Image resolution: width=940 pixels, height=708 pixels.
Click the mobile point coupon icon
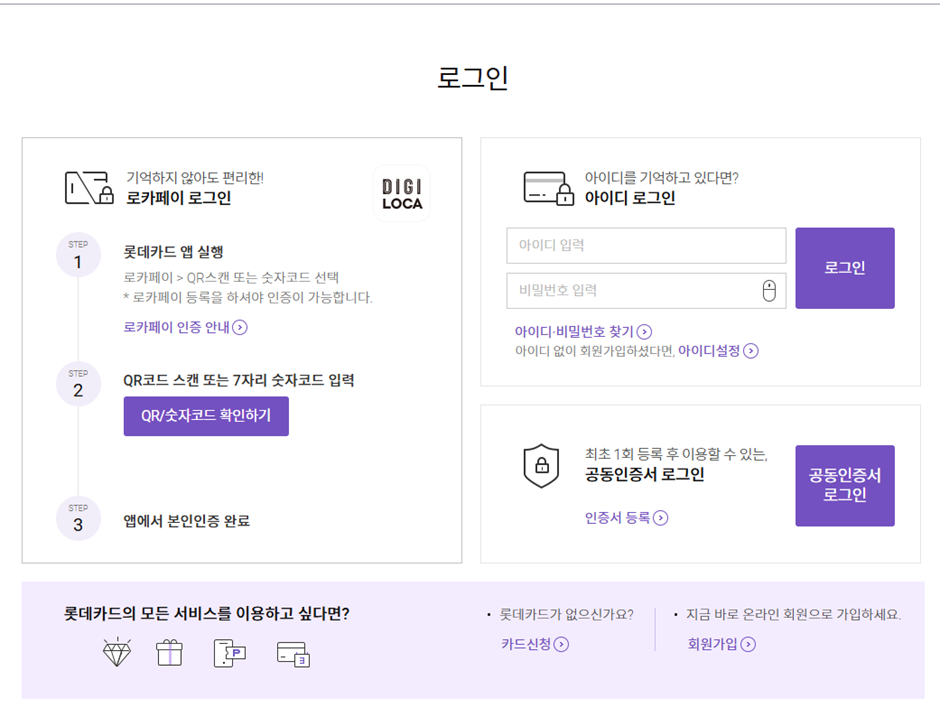(x=230, y=653)
